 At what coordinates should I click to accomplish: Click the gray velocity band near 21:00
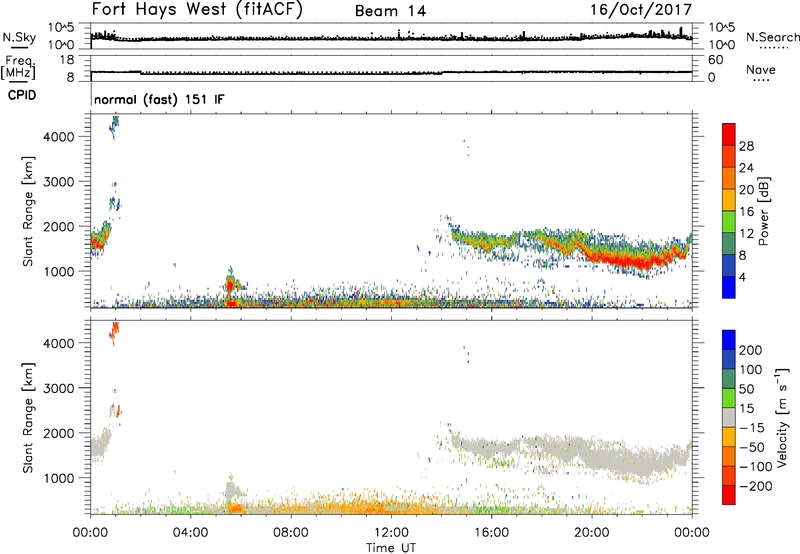coord(616,460)
